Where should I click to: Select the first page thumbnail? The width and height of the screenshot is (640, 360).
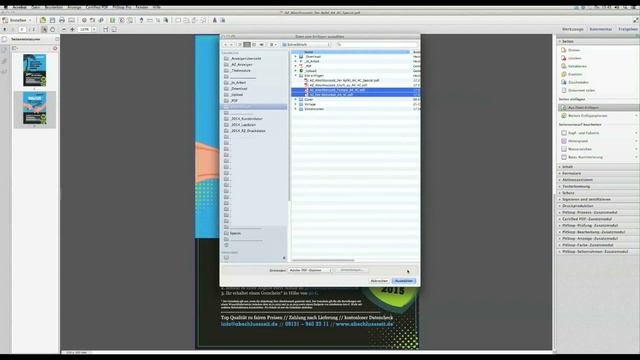pyautogui.click(x=35, y=70)
